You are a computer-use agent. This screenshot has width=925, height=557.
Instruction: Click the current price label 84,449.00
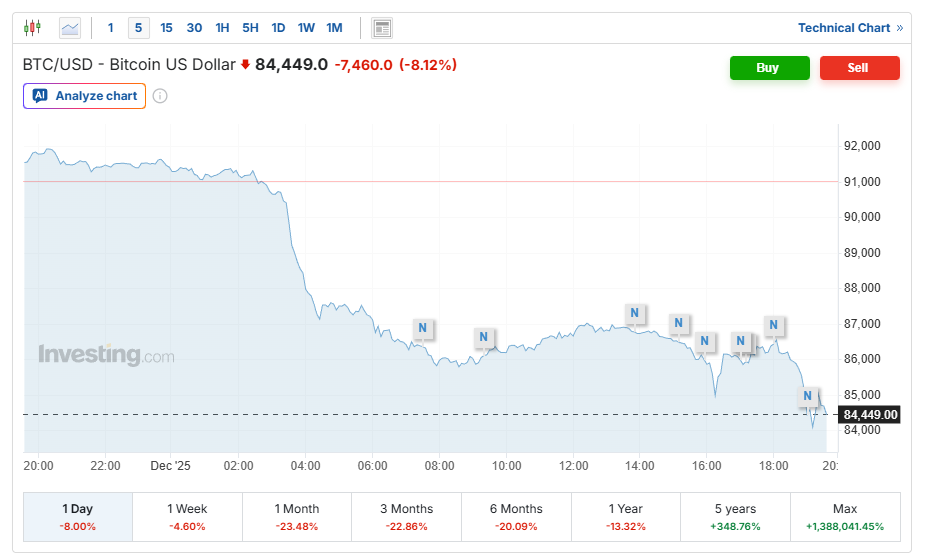870,415
